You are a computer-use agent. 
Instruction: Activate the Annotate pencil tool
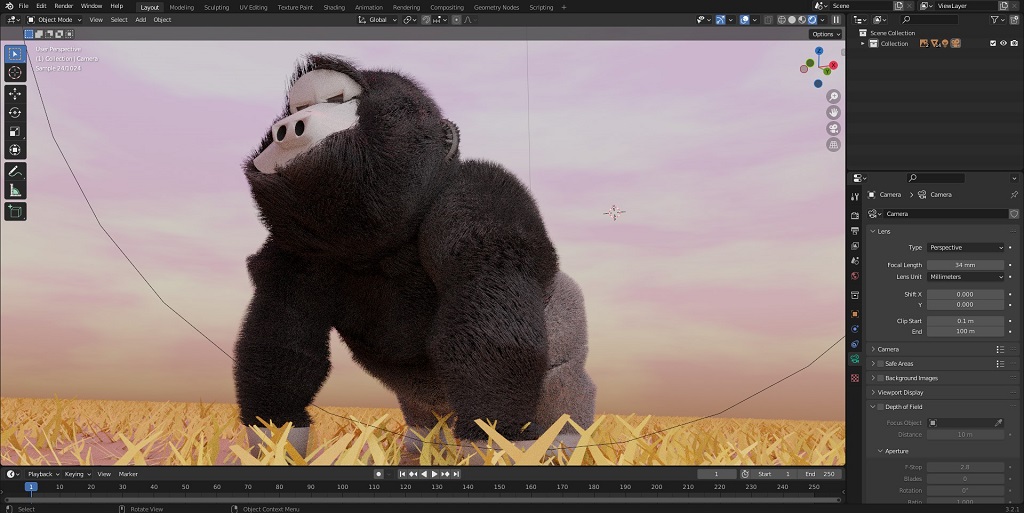[x=15, y=172]
